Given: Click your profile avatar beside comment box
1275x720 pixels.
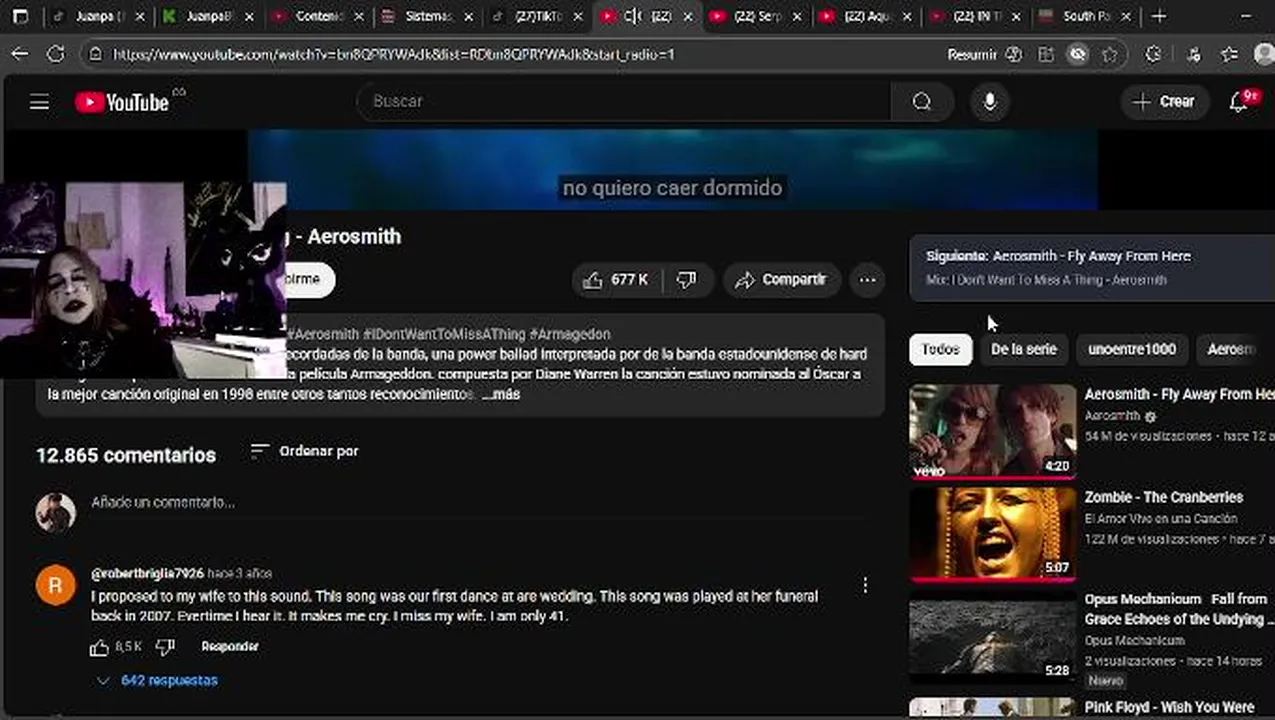Looking at the screenshot, I should tap(56, 512).
